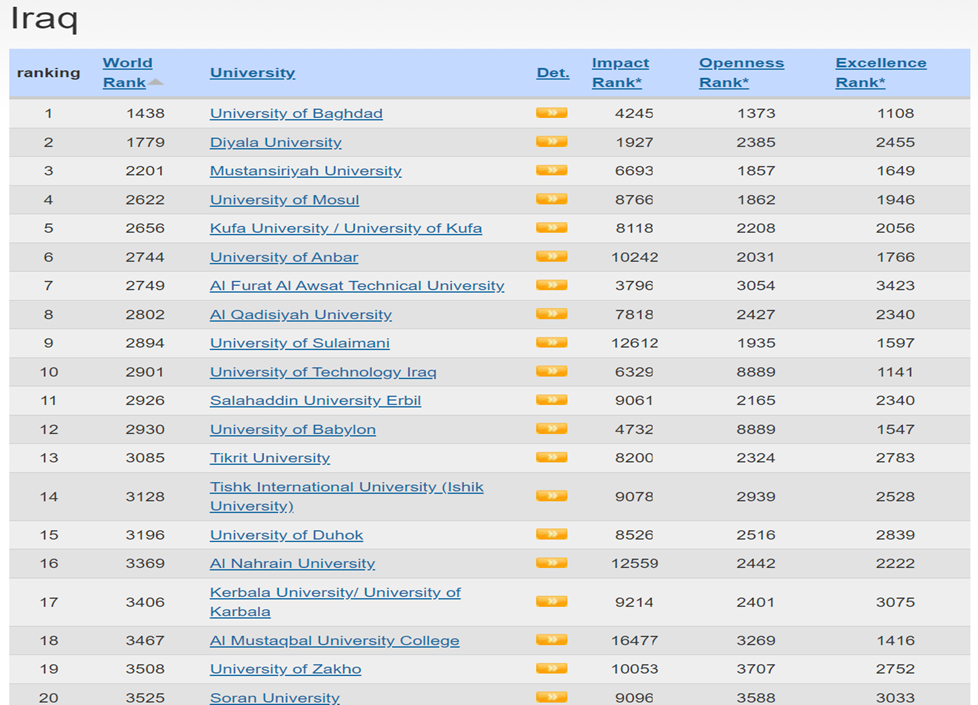
Task: Click the Det. column header link
Action: [552, 73]
